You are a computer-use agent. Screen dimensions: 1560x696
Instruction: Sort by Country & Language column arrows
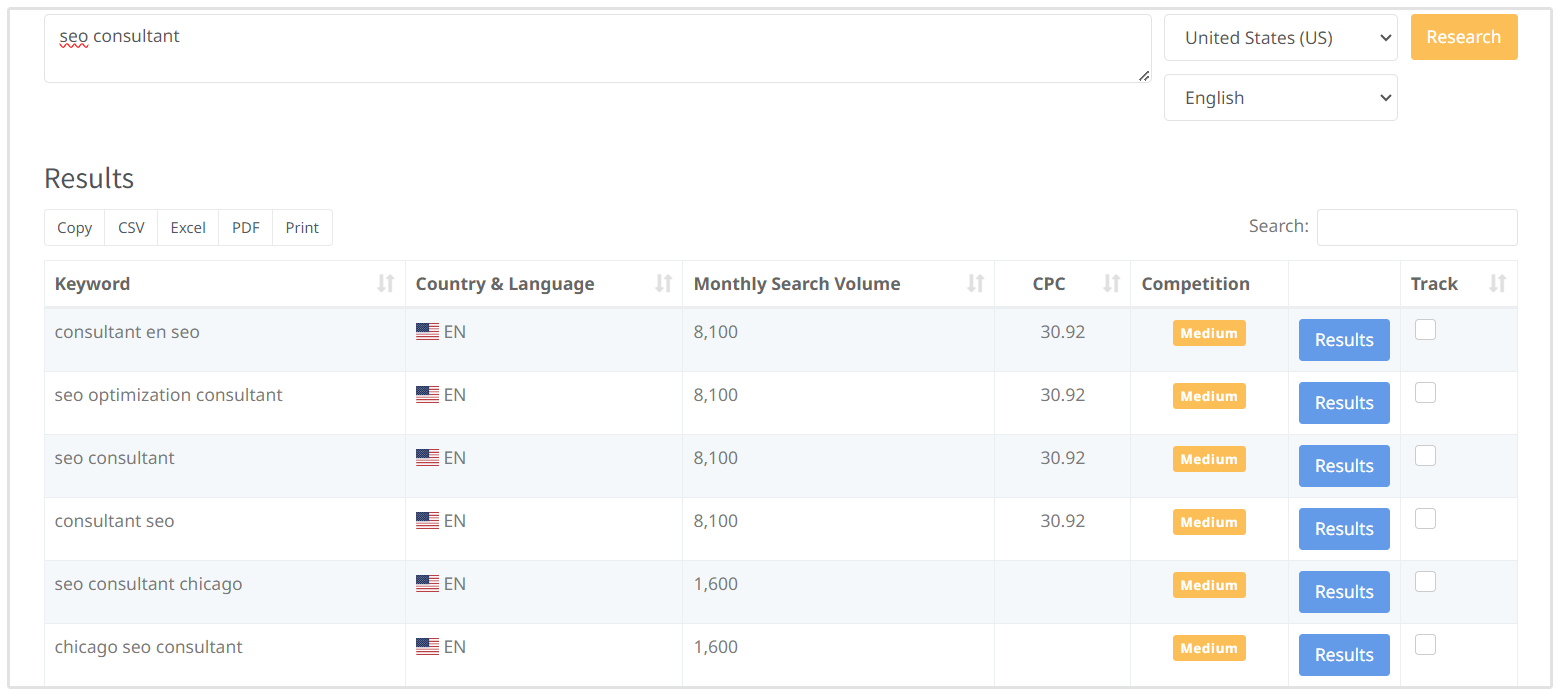(x=663, y=284)
